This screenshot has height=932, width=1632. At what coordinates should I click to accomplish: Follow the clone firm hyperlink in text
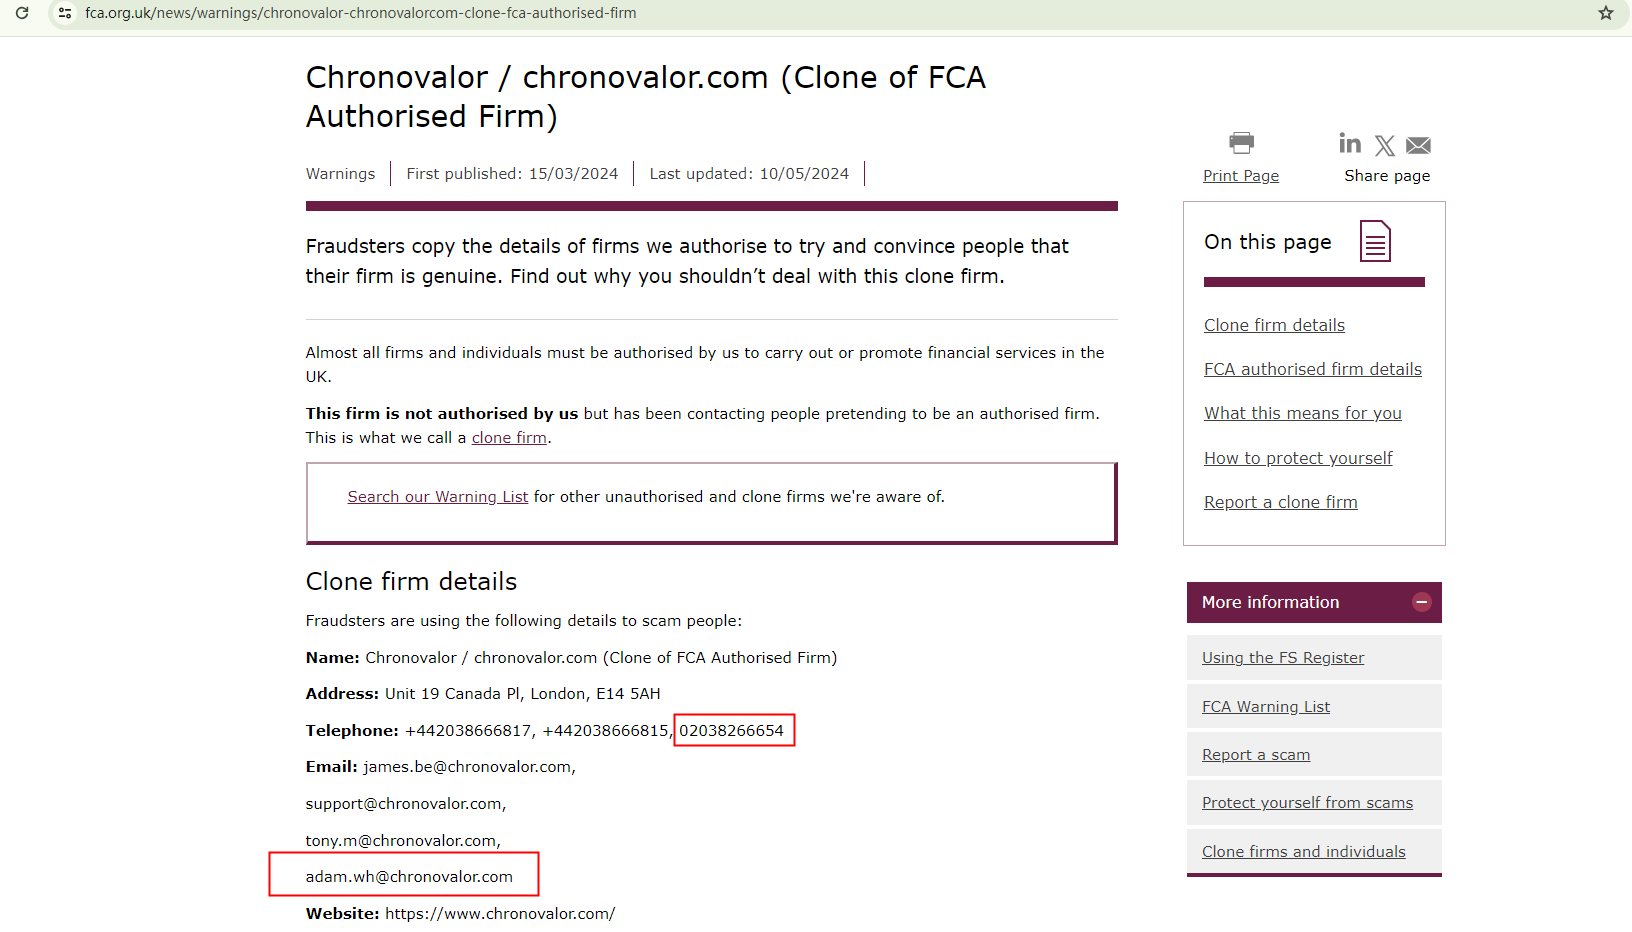(509, 438)
